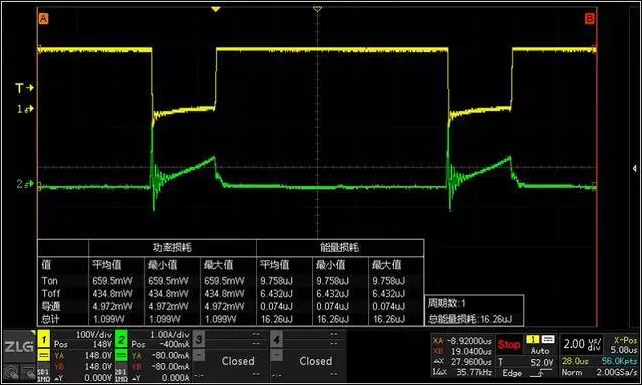642x385 pixels.
Task: Click the mouse icon beside the touch icon
Action: click(x=28, y=372)
